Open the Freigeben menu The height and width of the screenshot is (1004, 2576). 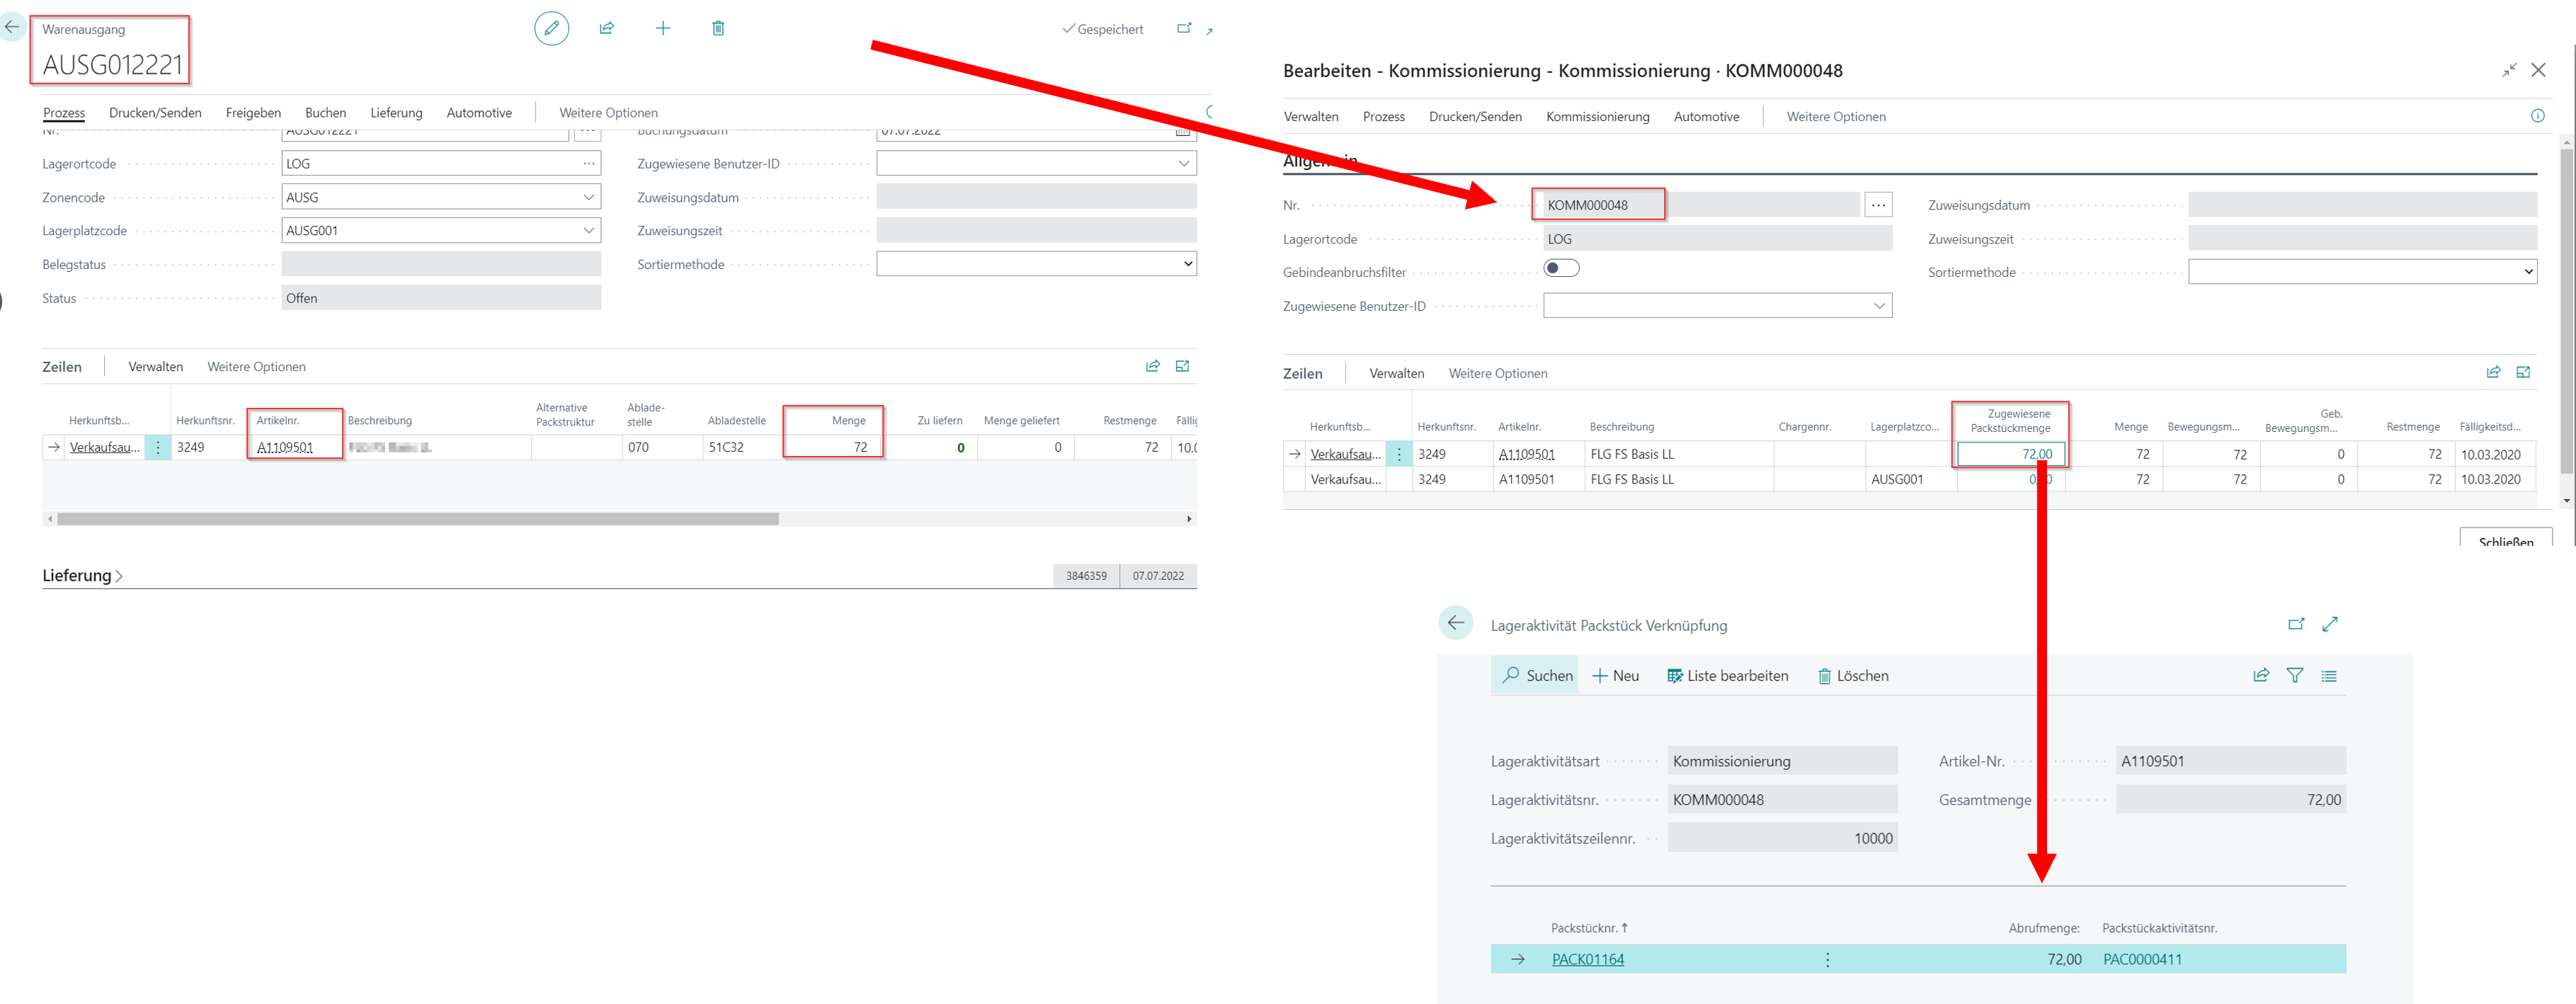(253, 113)
